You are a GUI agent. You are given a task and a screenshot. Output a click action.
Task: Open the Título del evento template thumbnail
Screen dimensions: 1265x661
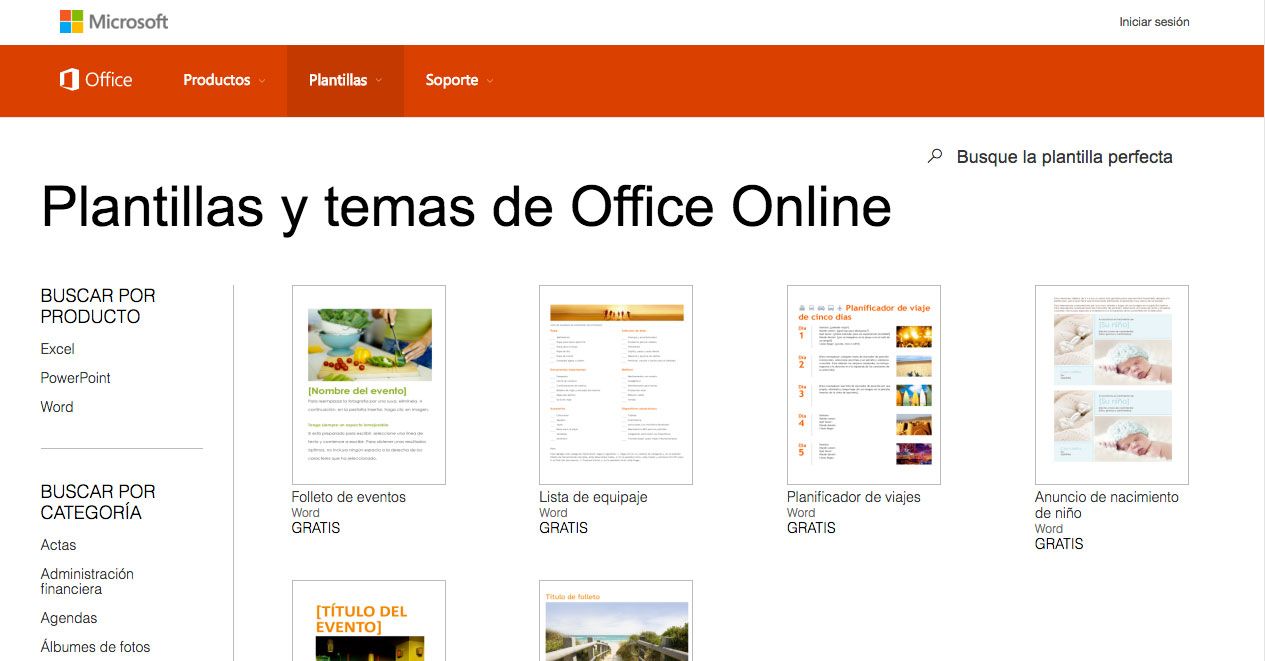pos(369,621)
